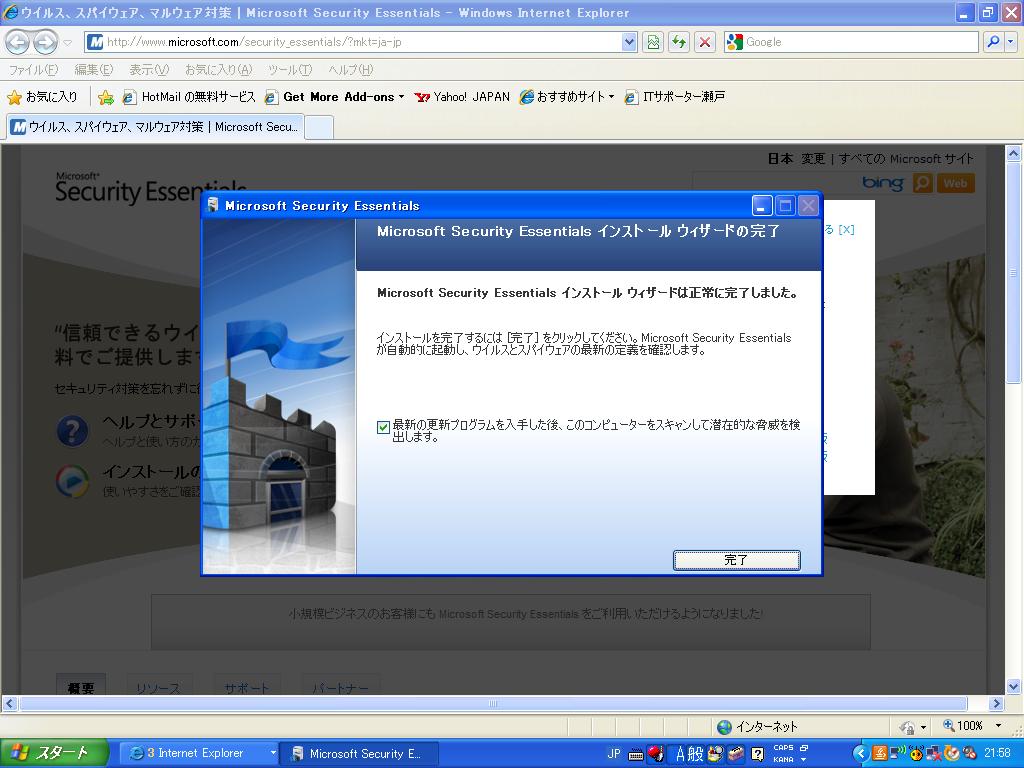Click the search magnifier button
Viewport: 1024px width, 768px height.
click(x=993, y=42)
